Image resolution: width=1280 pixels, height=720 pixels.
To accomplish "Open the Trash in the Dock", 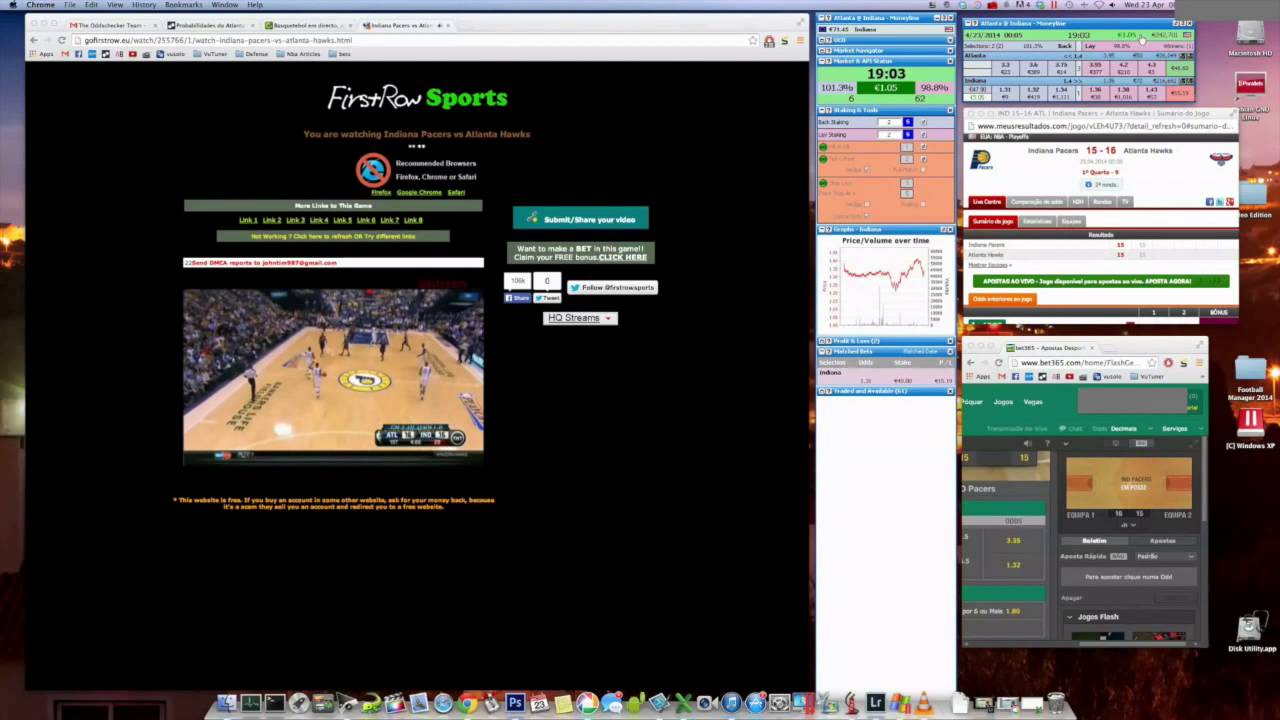I will point(1055,703).
